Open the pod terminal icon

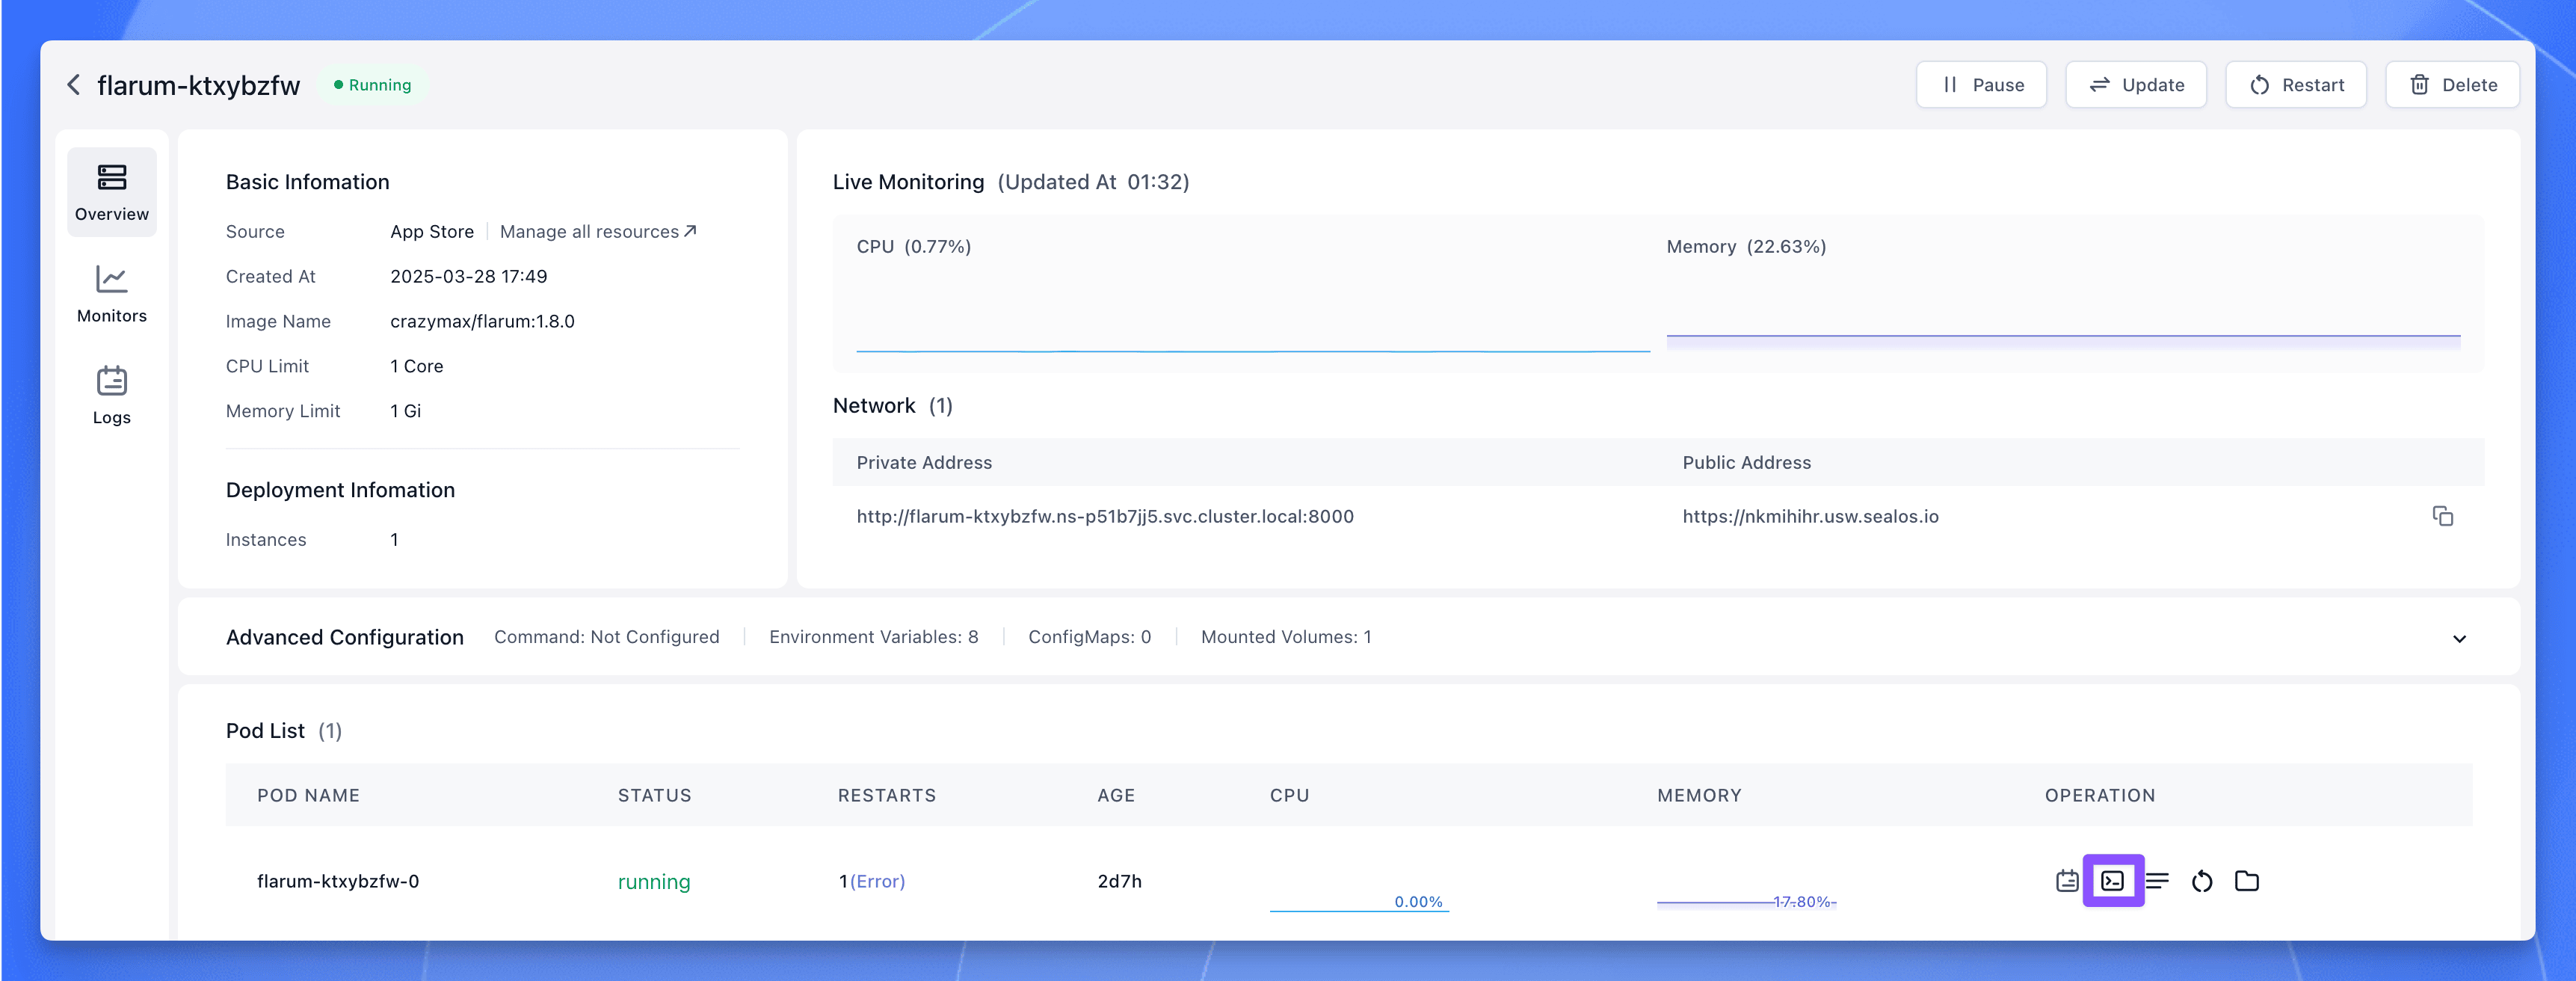tap(2112, 881)
